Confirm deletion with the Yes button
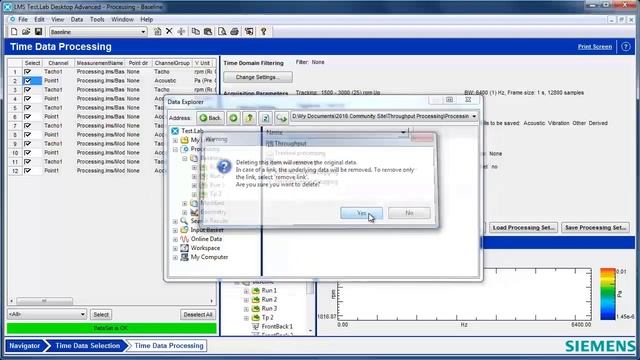This screenshot has height=360, width=640. point(361,213)
